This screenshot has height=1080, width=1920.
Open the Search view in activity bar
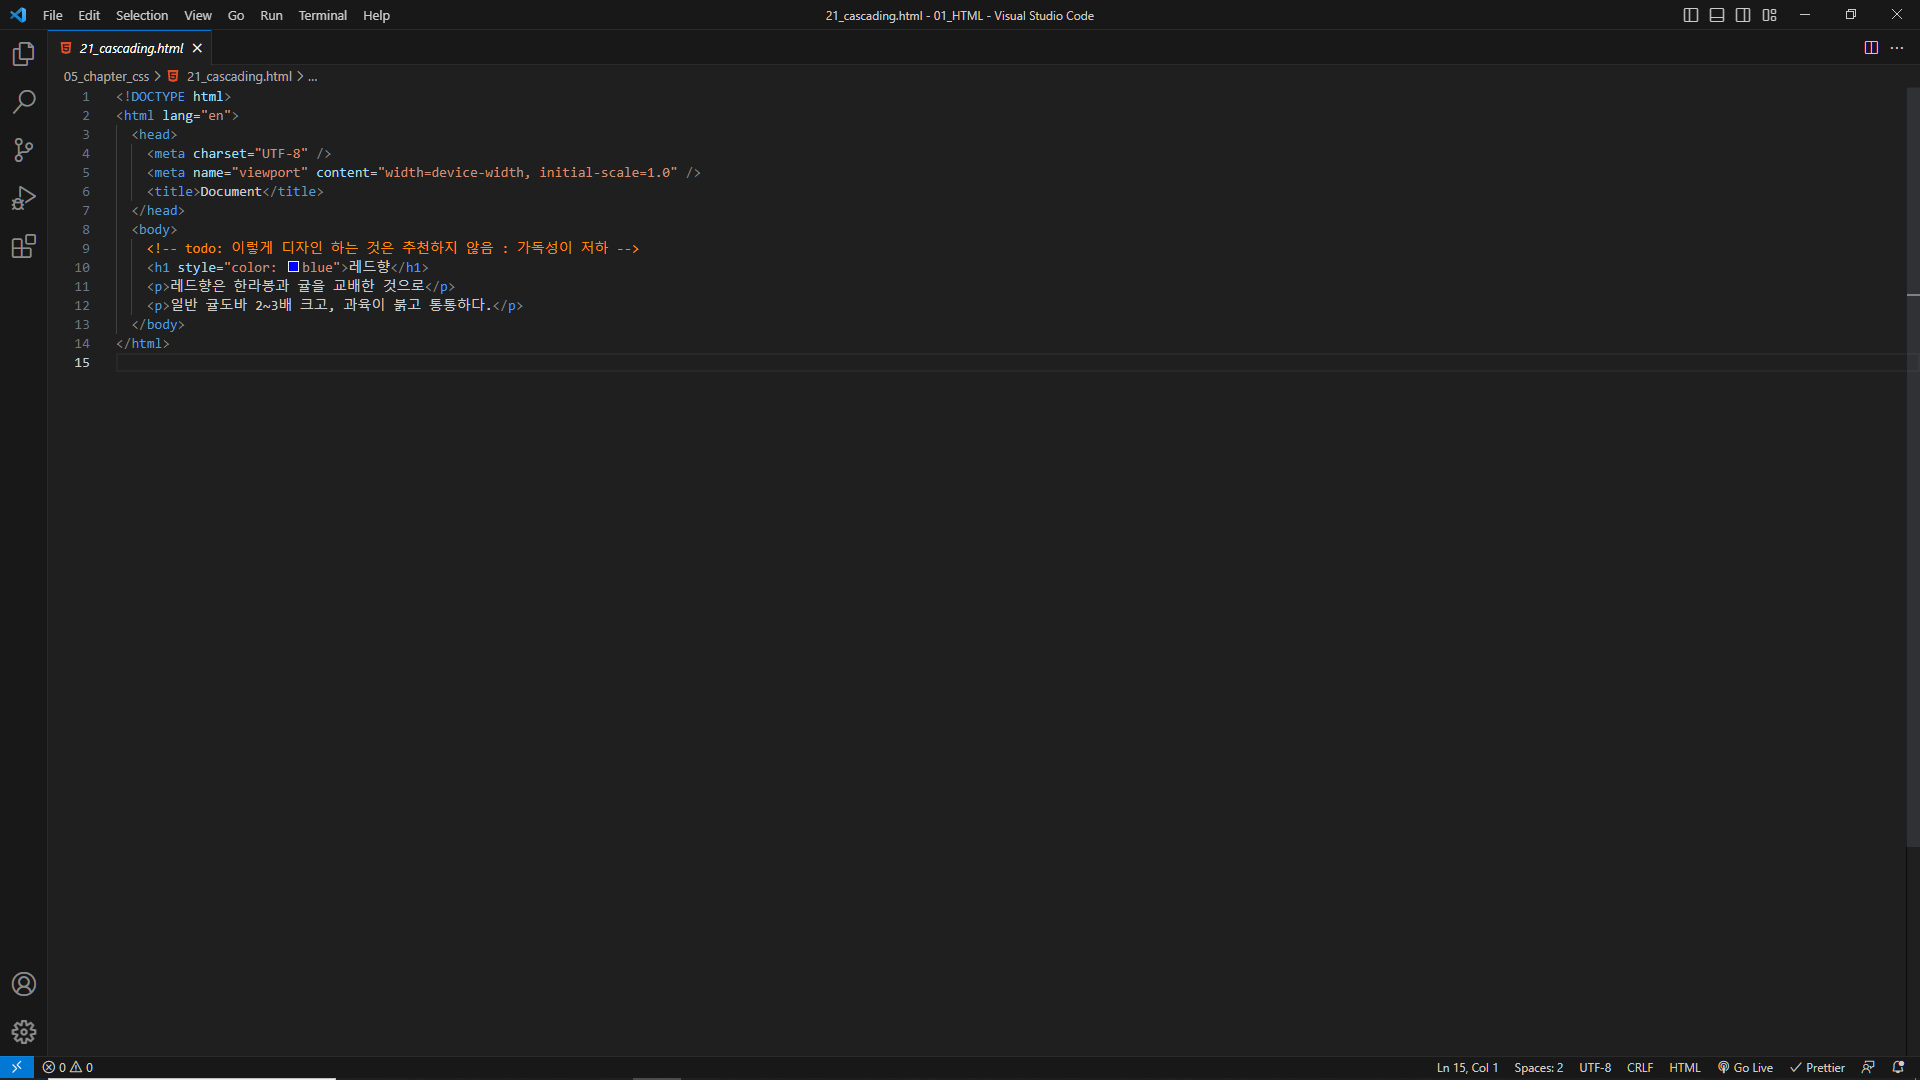[x=24, y=102]
